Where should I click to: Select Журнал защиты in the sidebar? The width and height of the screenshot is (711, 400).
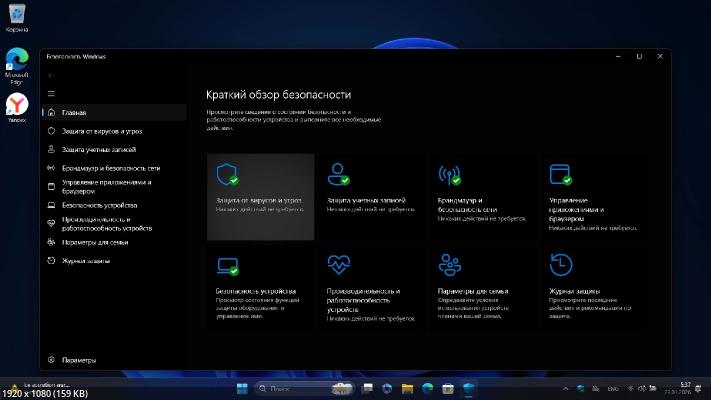point(85,260)
